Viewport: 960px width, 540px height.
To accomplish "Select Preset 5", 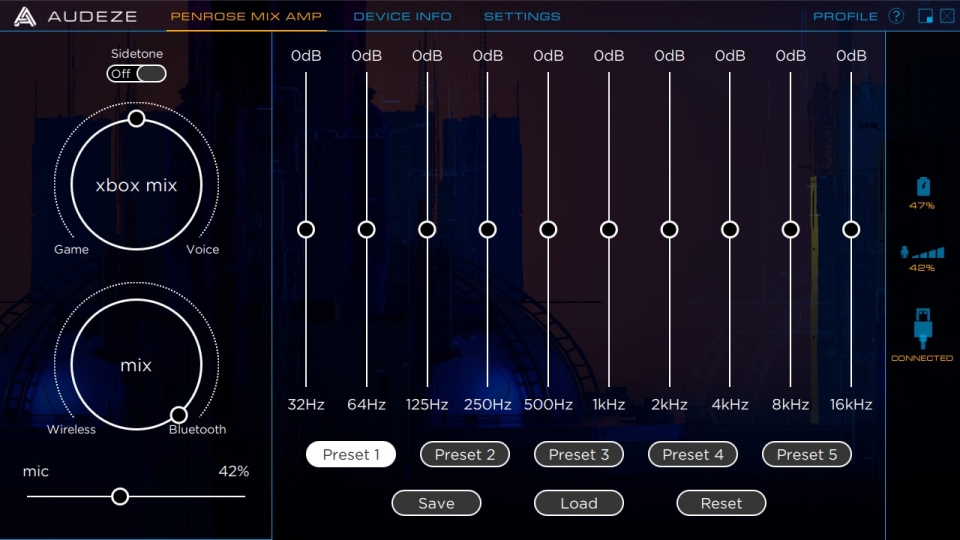I will [x=806, y=454].
